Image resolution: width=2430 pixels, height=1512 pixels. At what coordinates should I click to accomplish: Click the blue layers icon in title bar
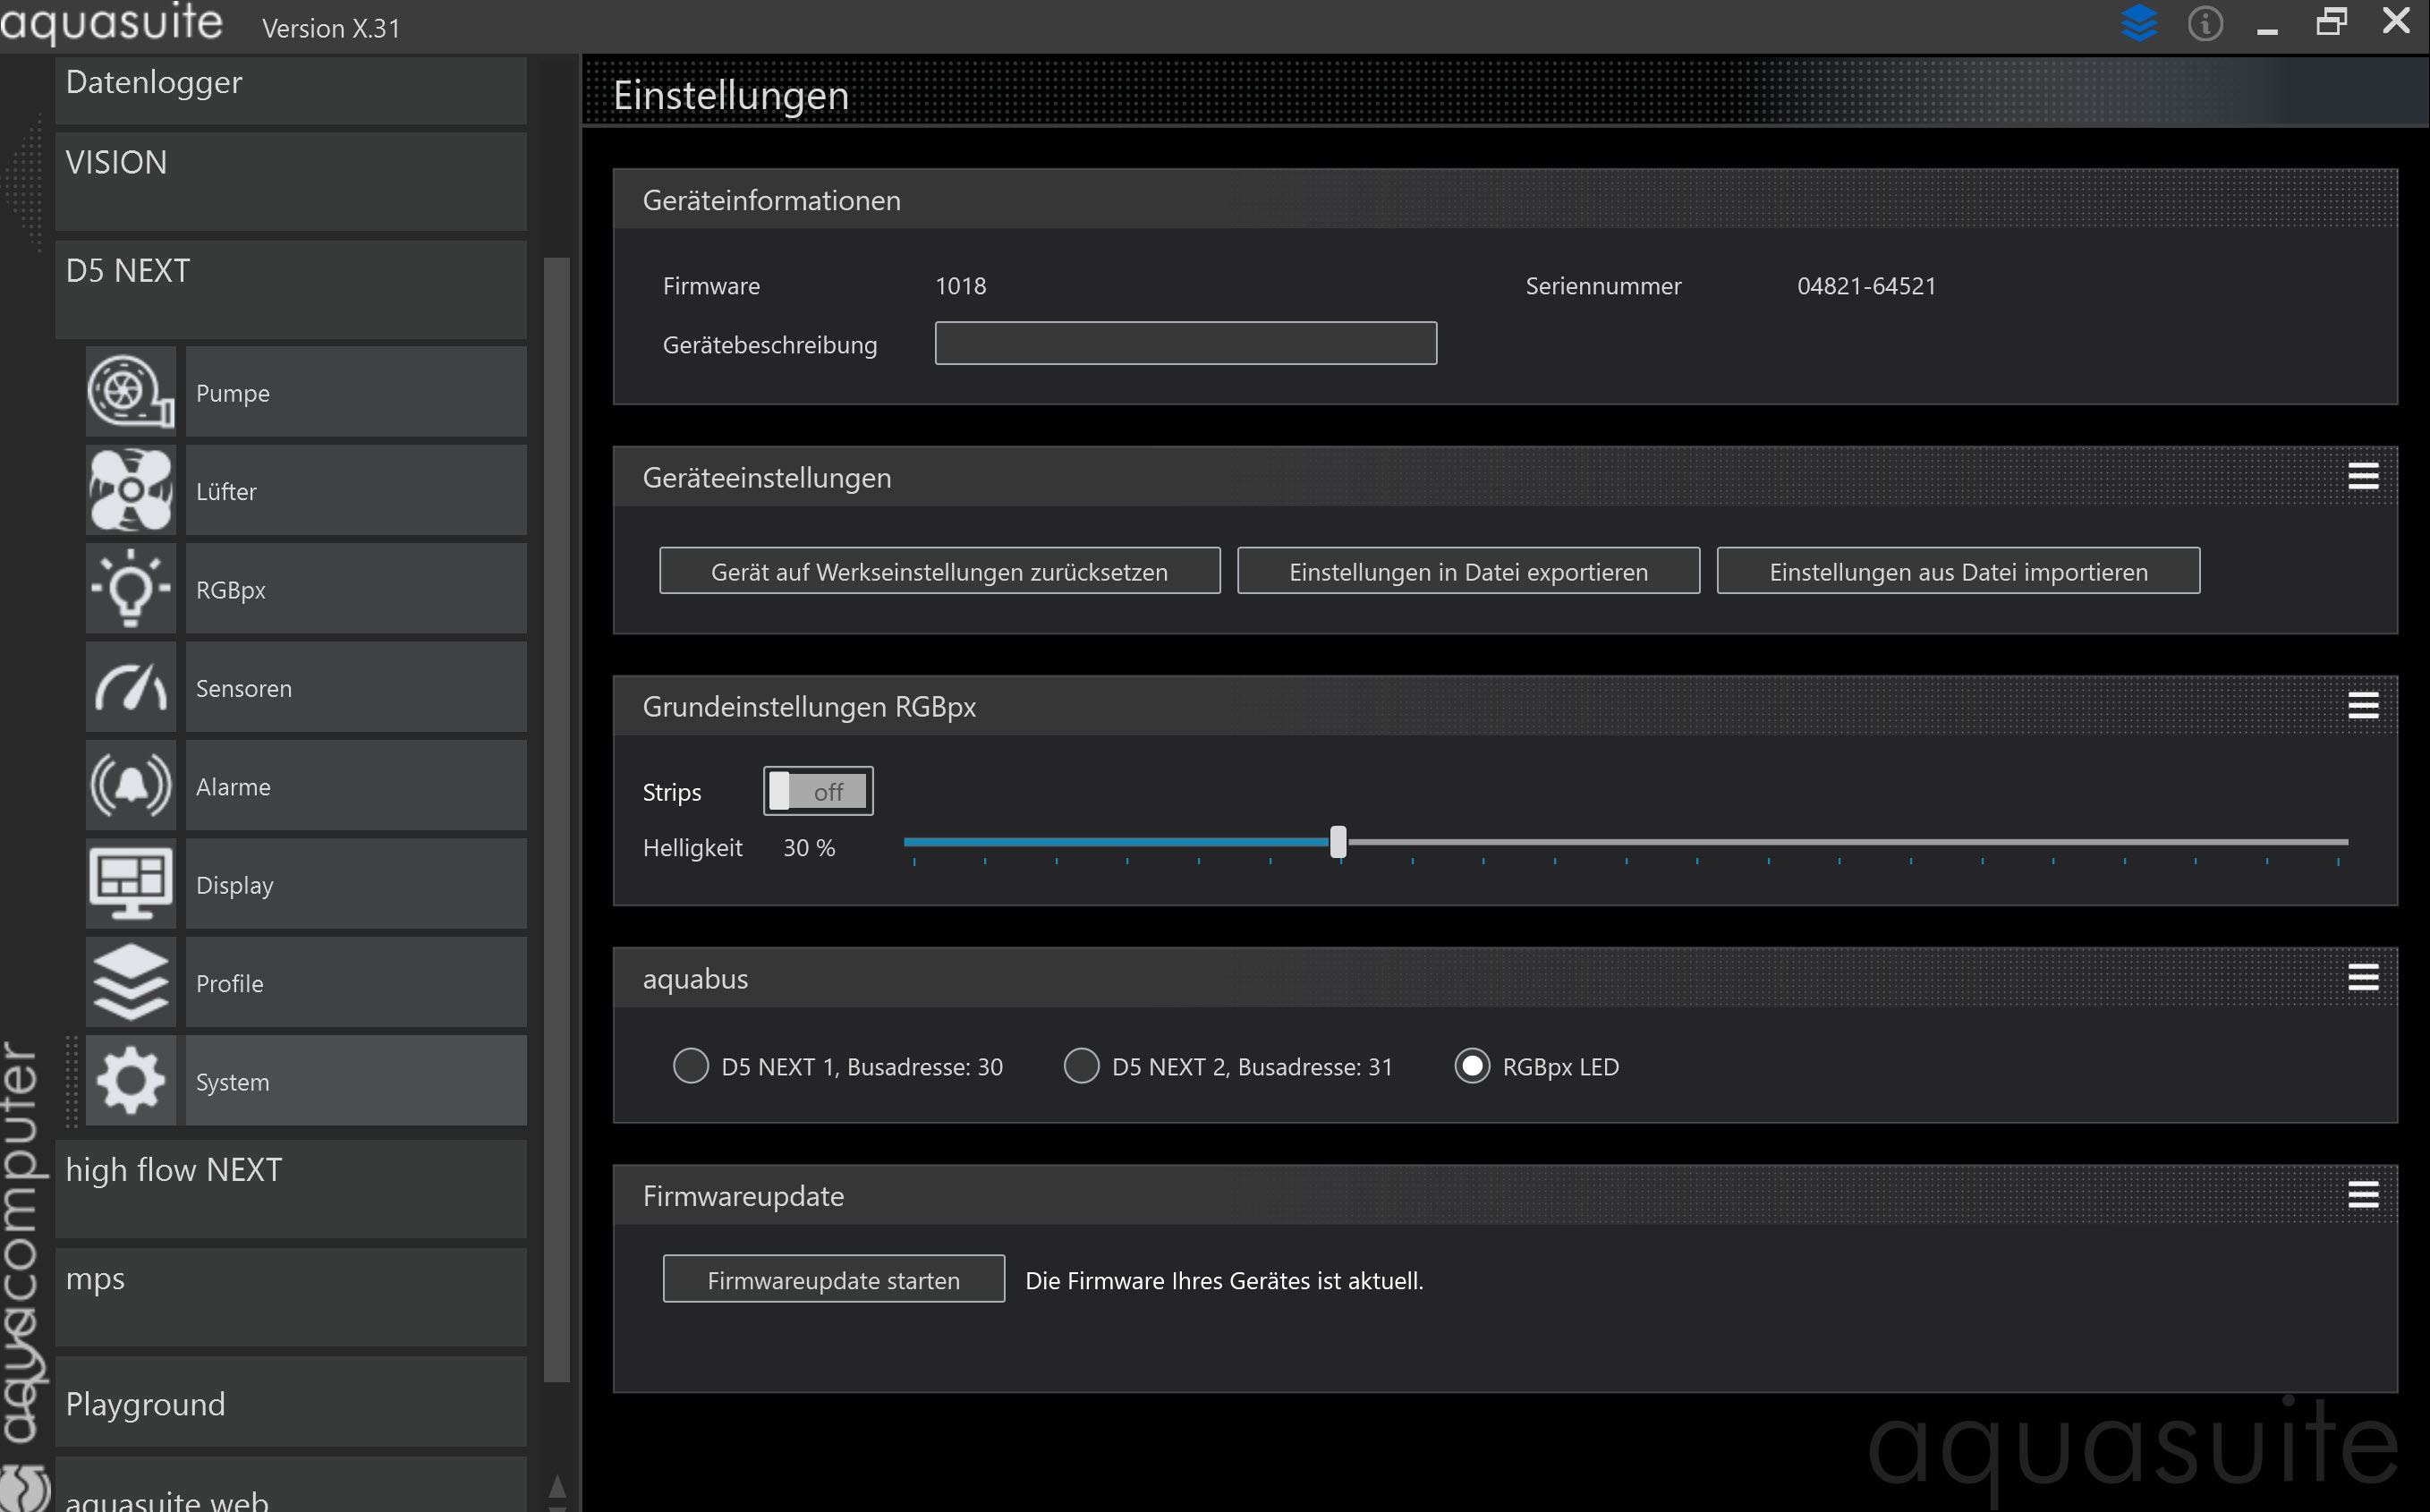(x=2139, y=22)
